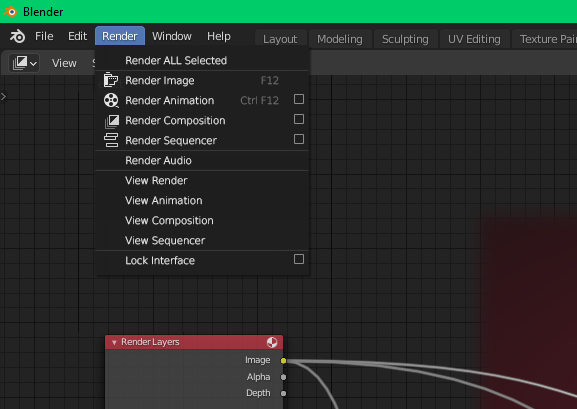The width and height of the screenshot is (577, 409).
Task: Switch to the Texture Paint workspace tab
Action: [545, 39]
